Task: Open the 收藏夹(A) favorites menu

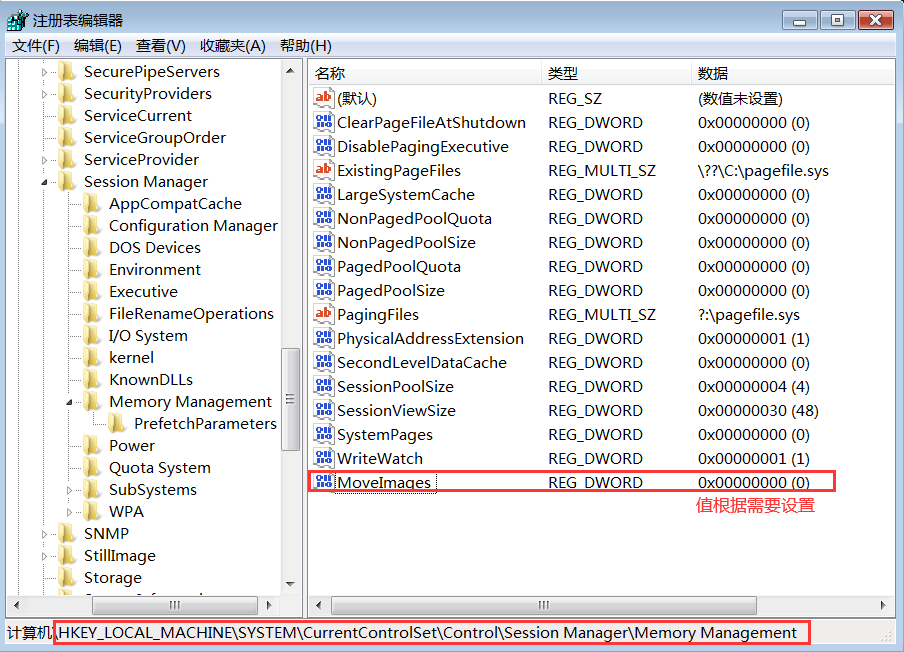Action: point(232,46)
